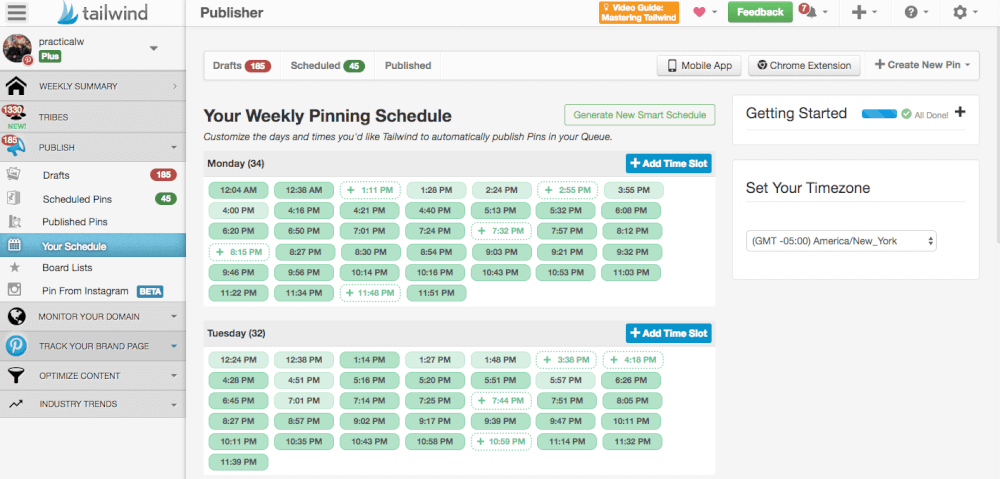The width and height of the screenshot is (1000, 479).
Task: Open Weekly Summary home icon
Action: (x=16, y=86)
